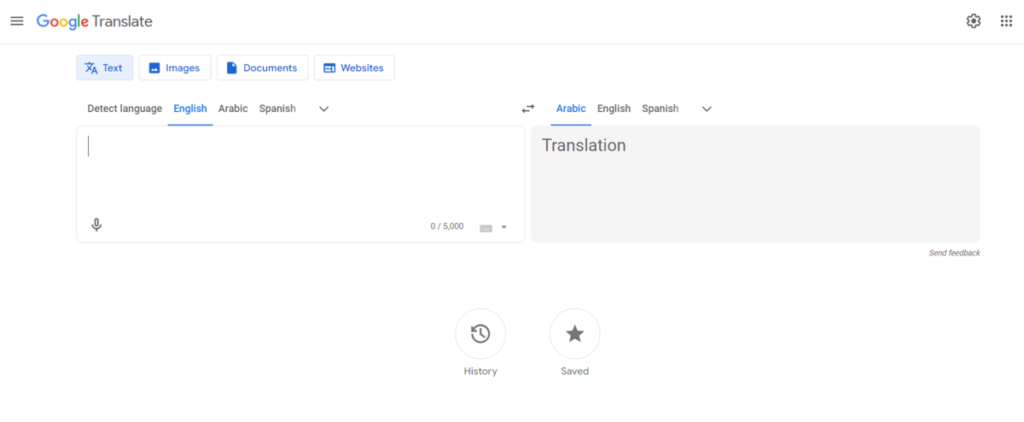
Task: Select Spanish as source language
Action: point(278,108)
